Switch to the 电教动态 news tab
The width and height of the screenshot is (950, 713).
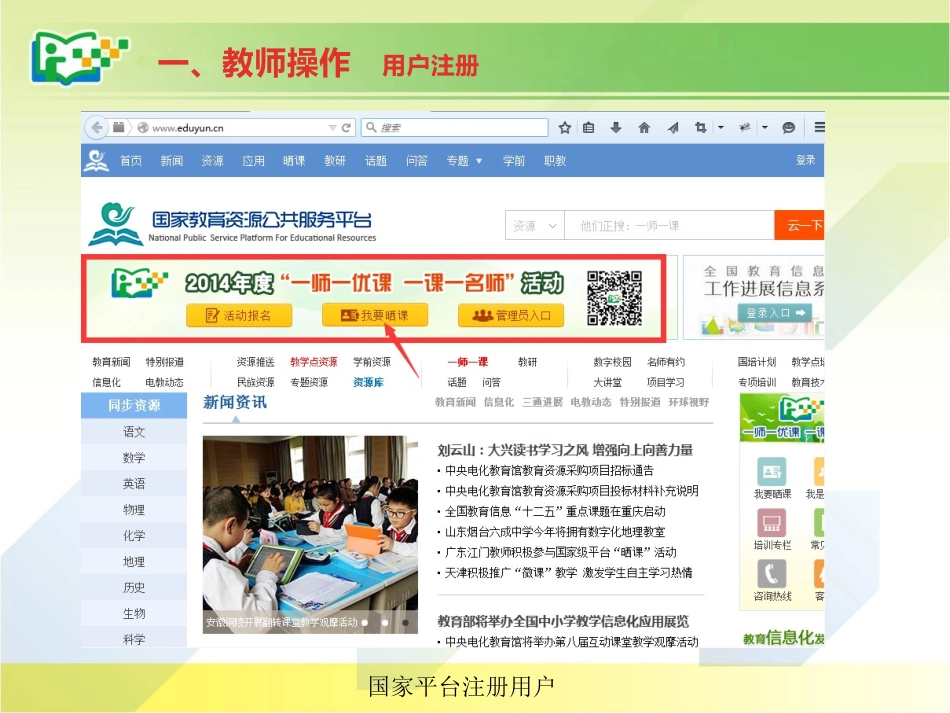click(x=591, y=402)
